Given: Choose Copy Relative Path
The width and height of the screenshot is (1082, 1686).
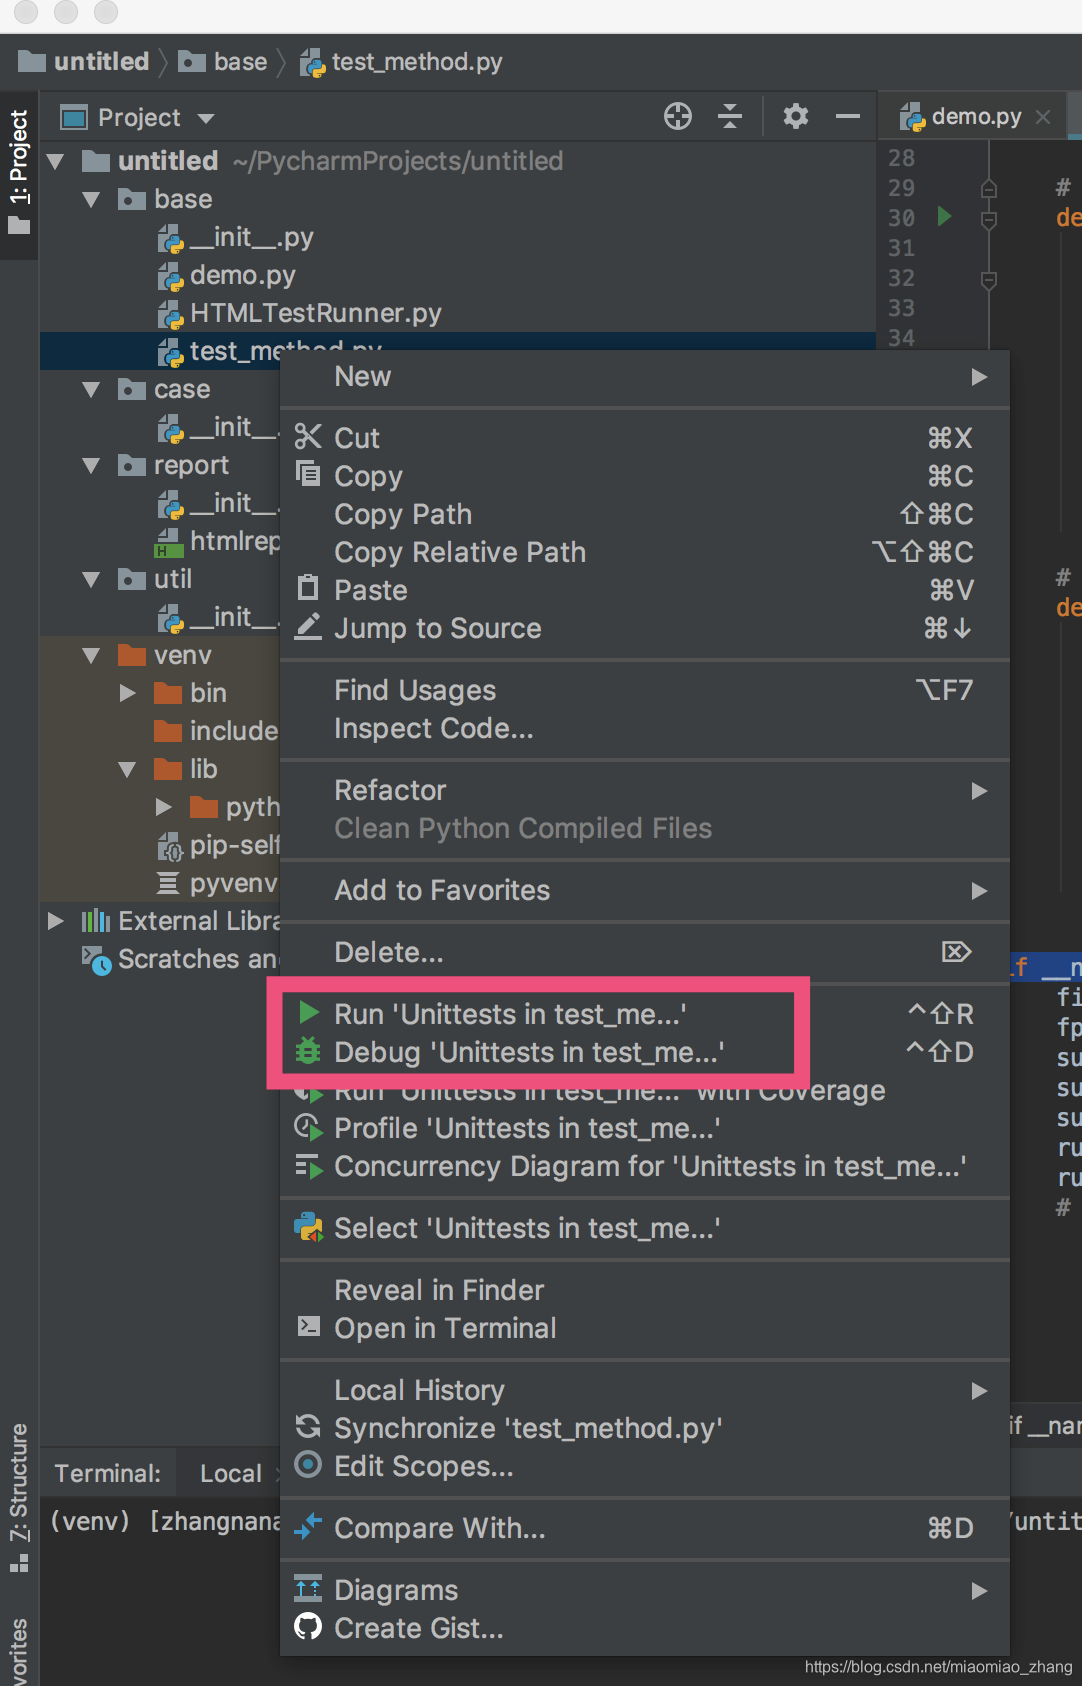Looking at the screenshot, I should click(x=645, y=552).
